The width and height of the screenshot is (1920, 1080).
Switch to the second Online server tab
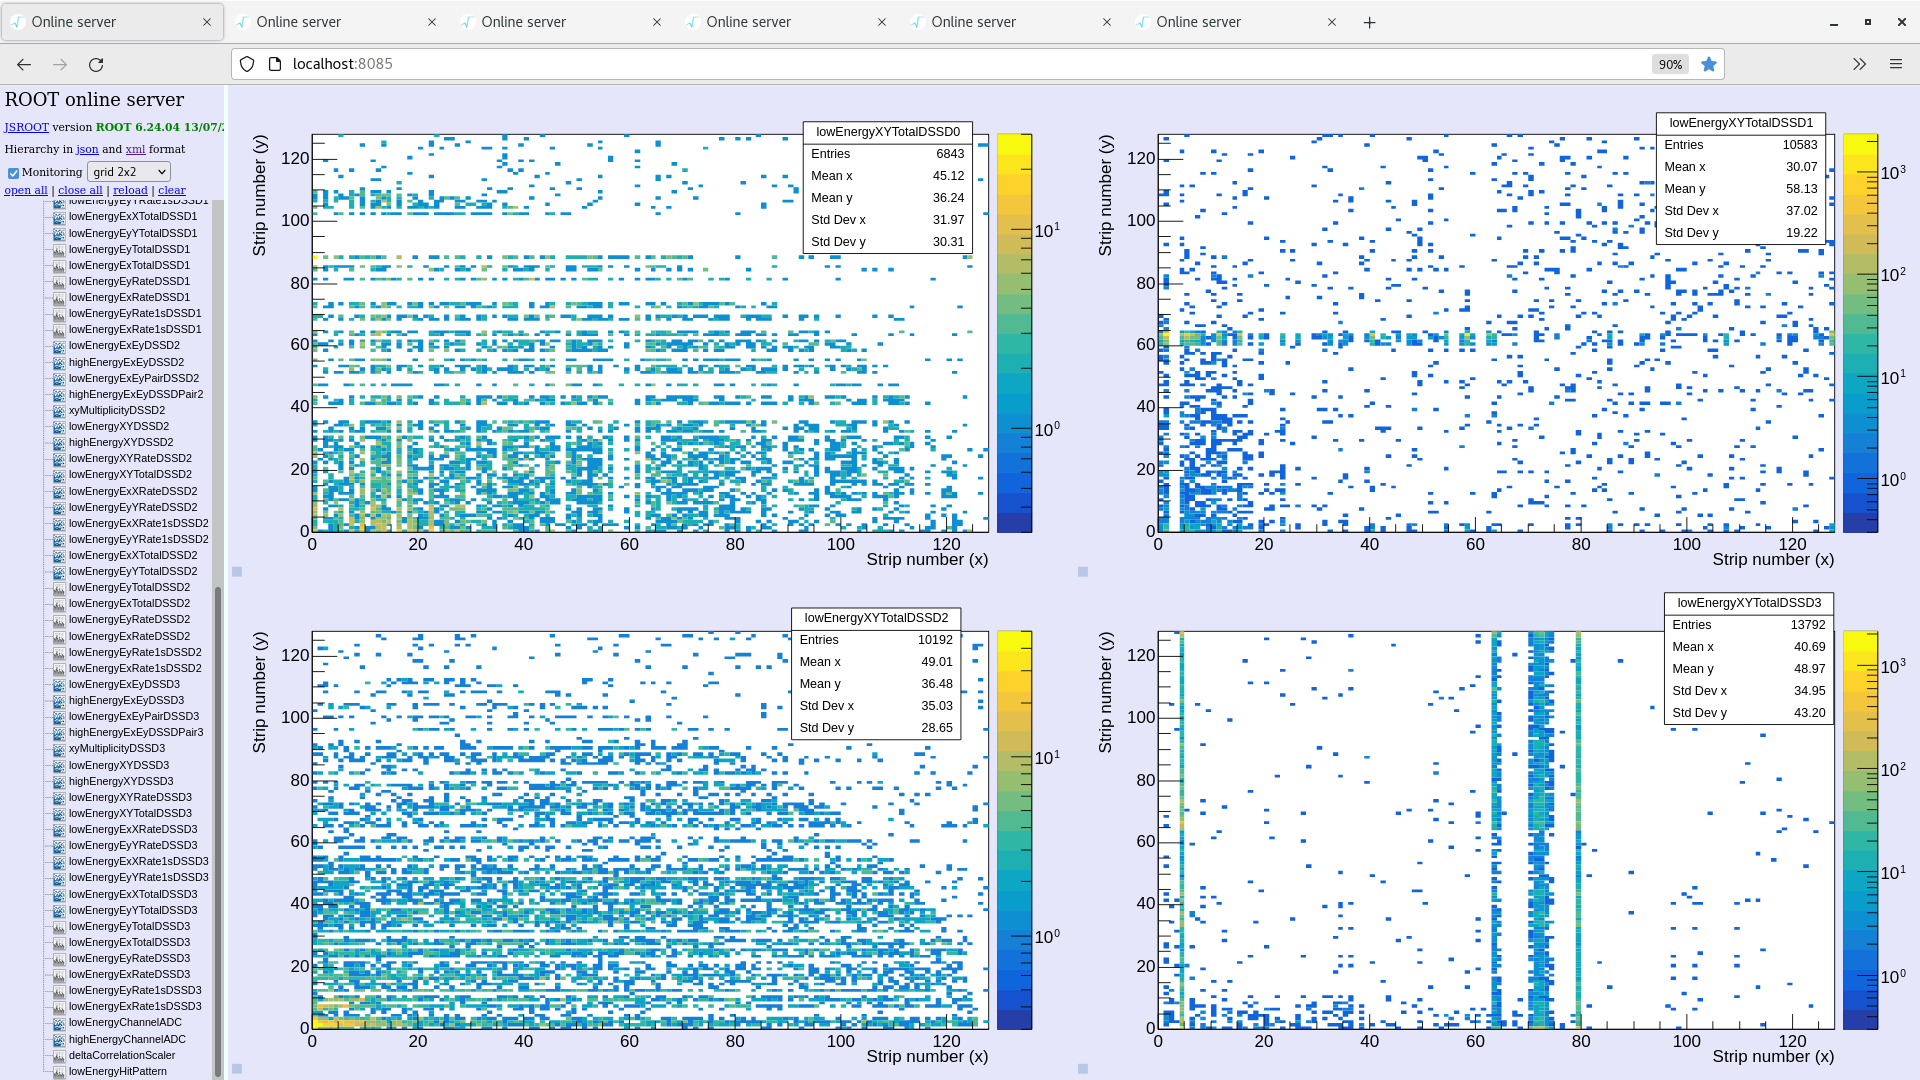click(x=298, y=22)
